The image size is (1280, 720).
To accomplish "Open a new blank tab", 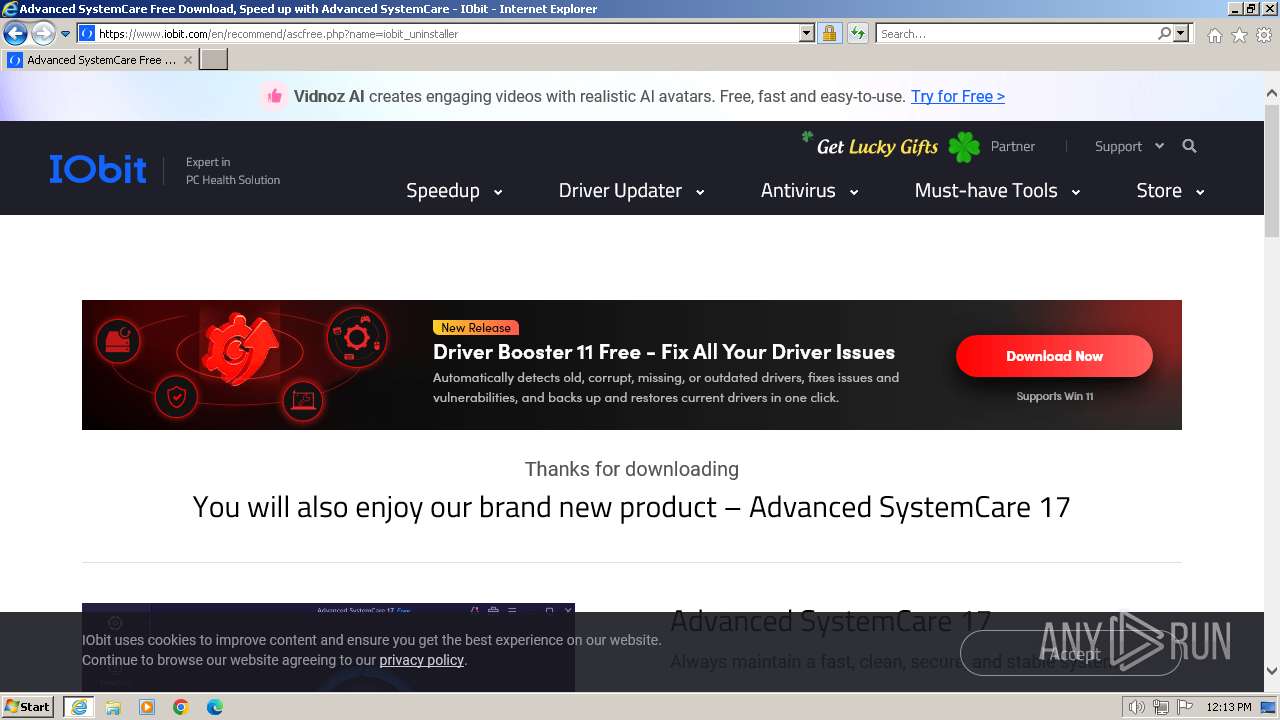I will pyautogui.click(x=214, y=60).
